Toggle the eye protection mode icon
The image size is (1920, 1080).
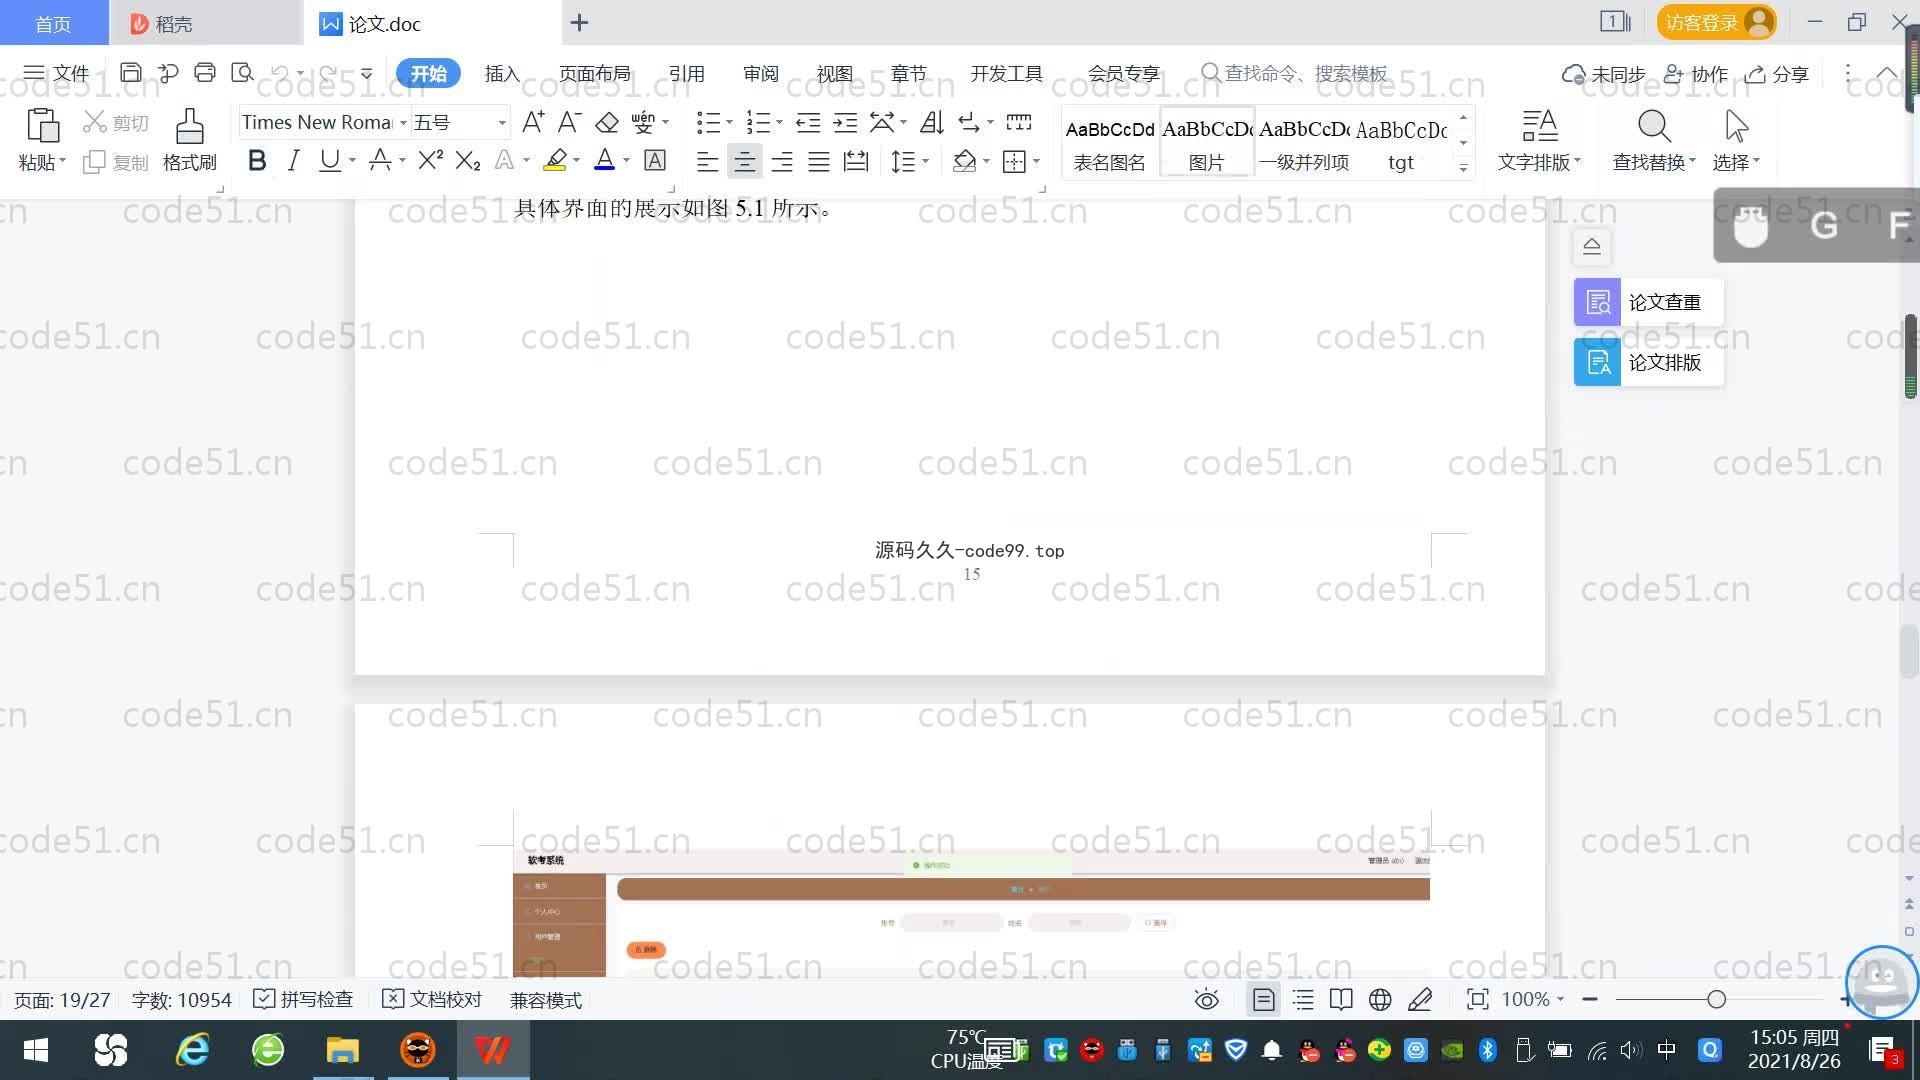1207,999
